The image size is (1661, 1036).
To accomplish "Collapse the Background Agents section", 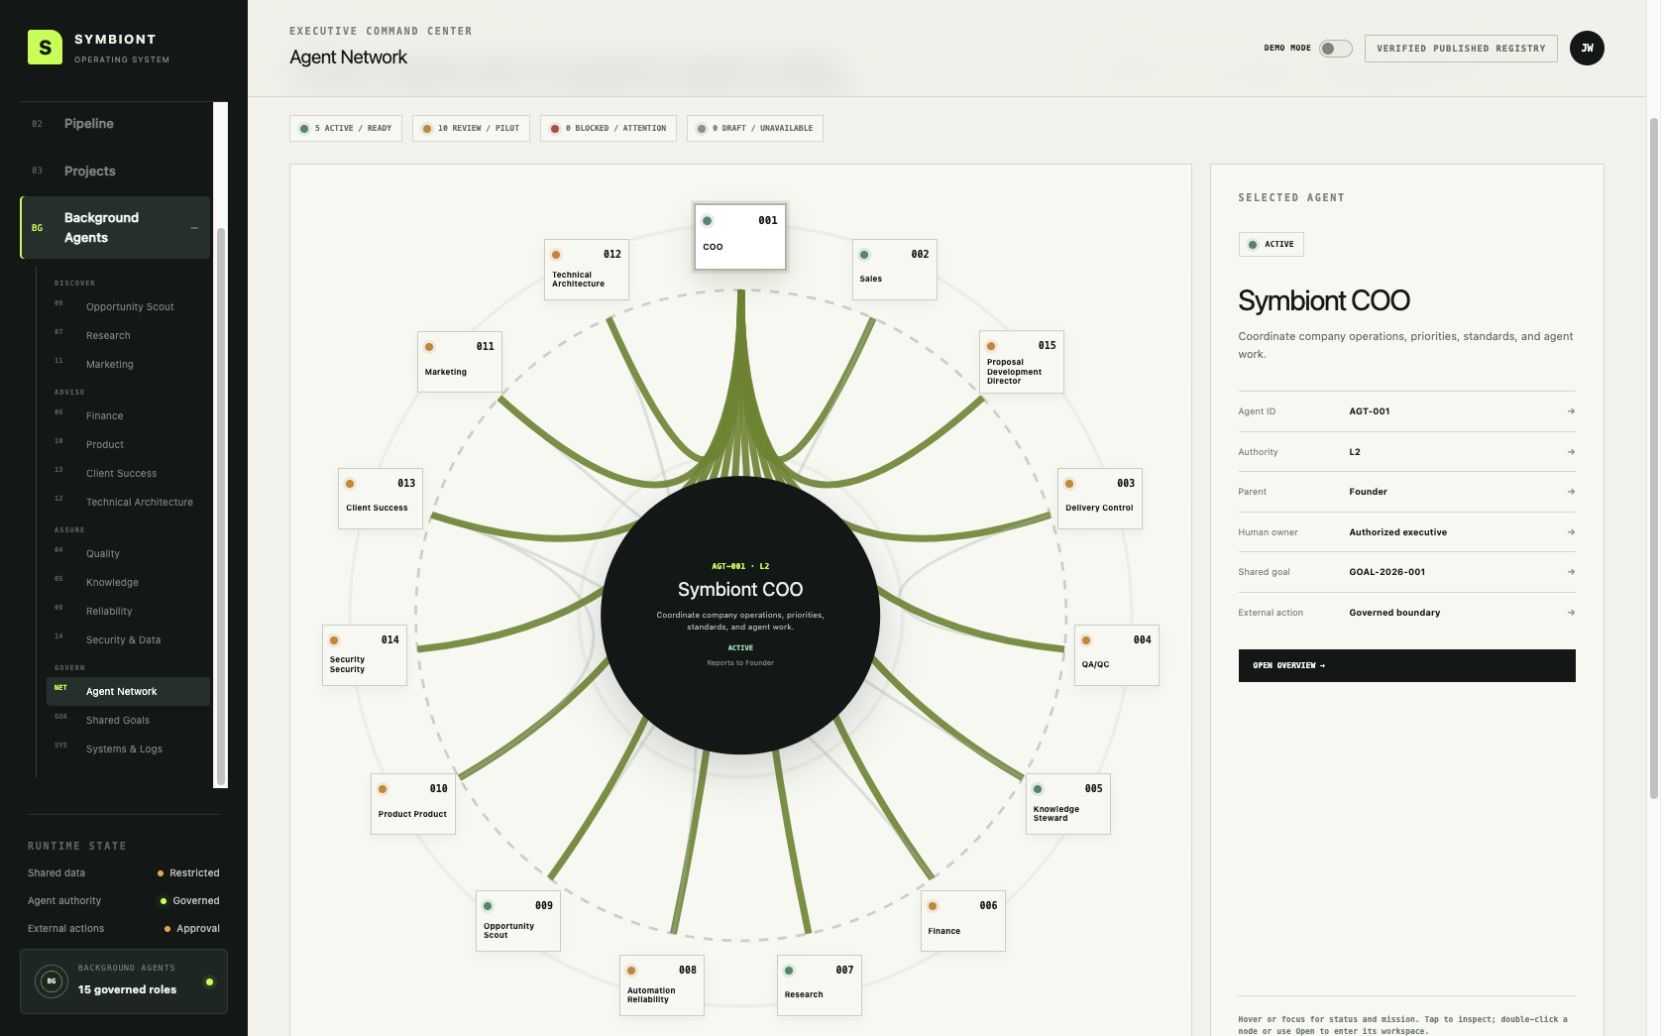I will pyautogui.click(x=194, y=228).
